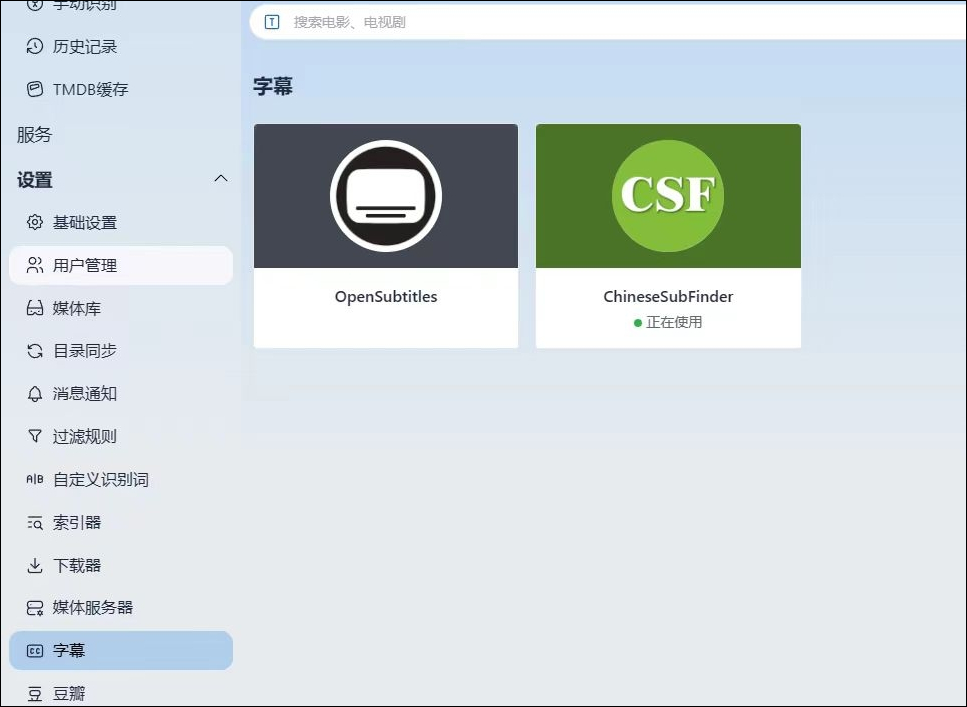Collapse the 设置 section chevron
The image size is (967, 707).
point(221,179)
